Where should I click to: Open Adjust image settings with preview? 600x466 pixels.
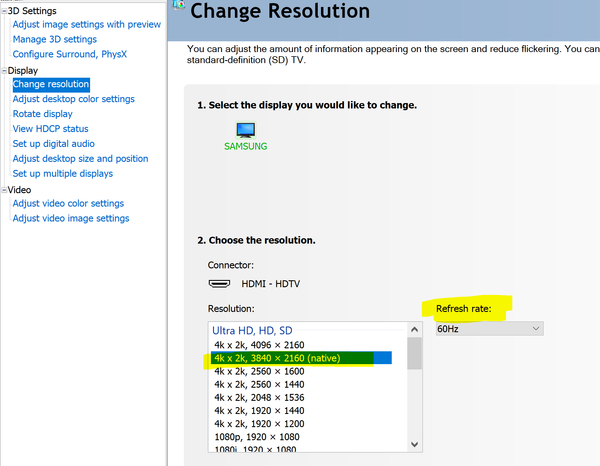[86, 24]
